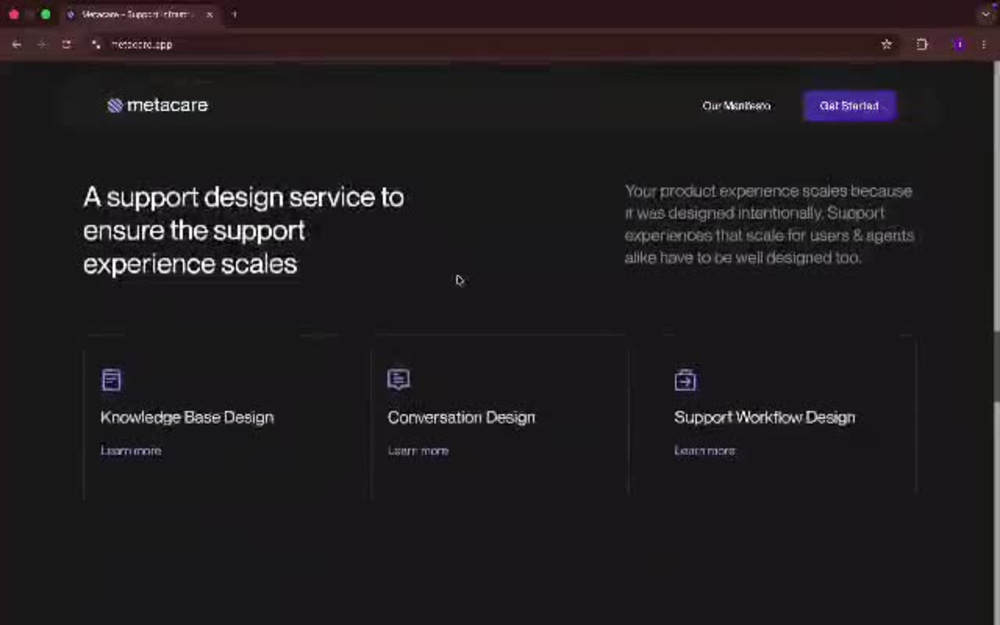
Task: Click the Get Started button
Action: (849, 106)
